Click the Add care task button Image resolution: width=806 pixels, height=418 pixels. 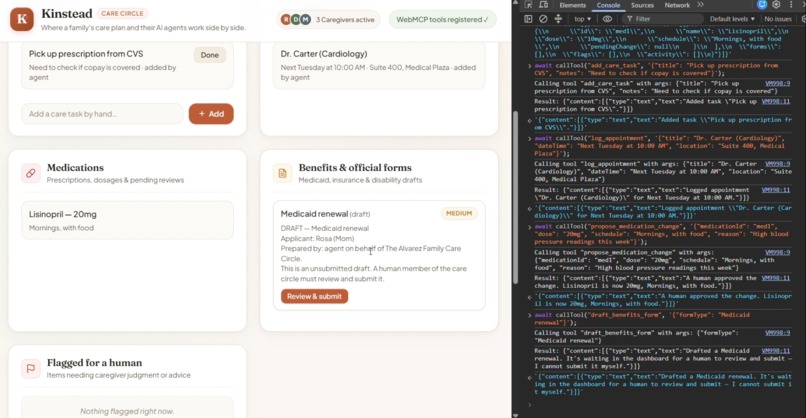click(211, 114)
